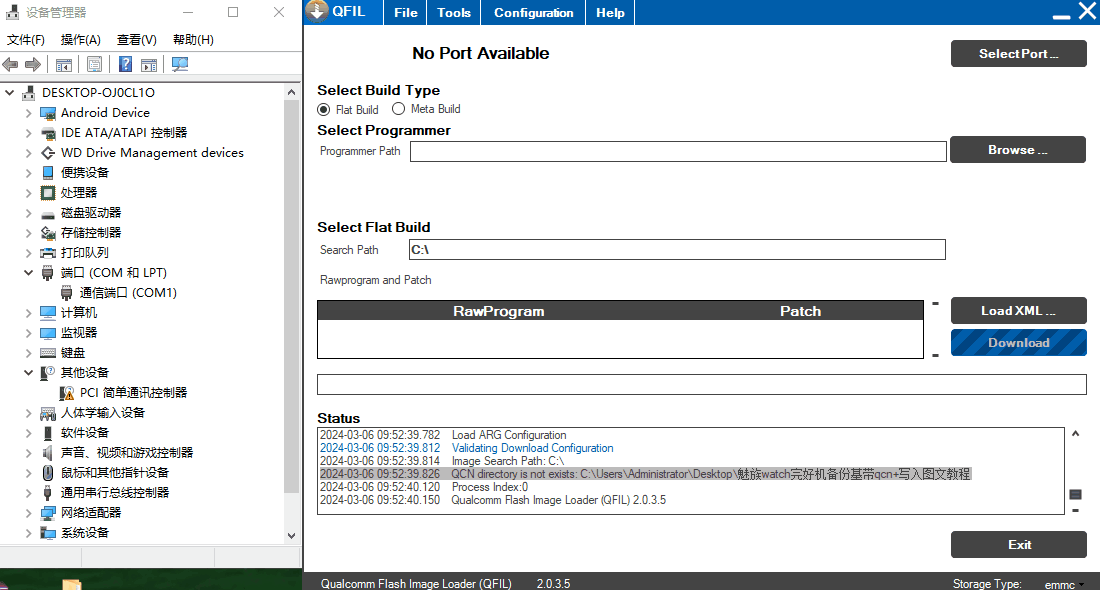Click the status log scroll up arrow

1075,434
